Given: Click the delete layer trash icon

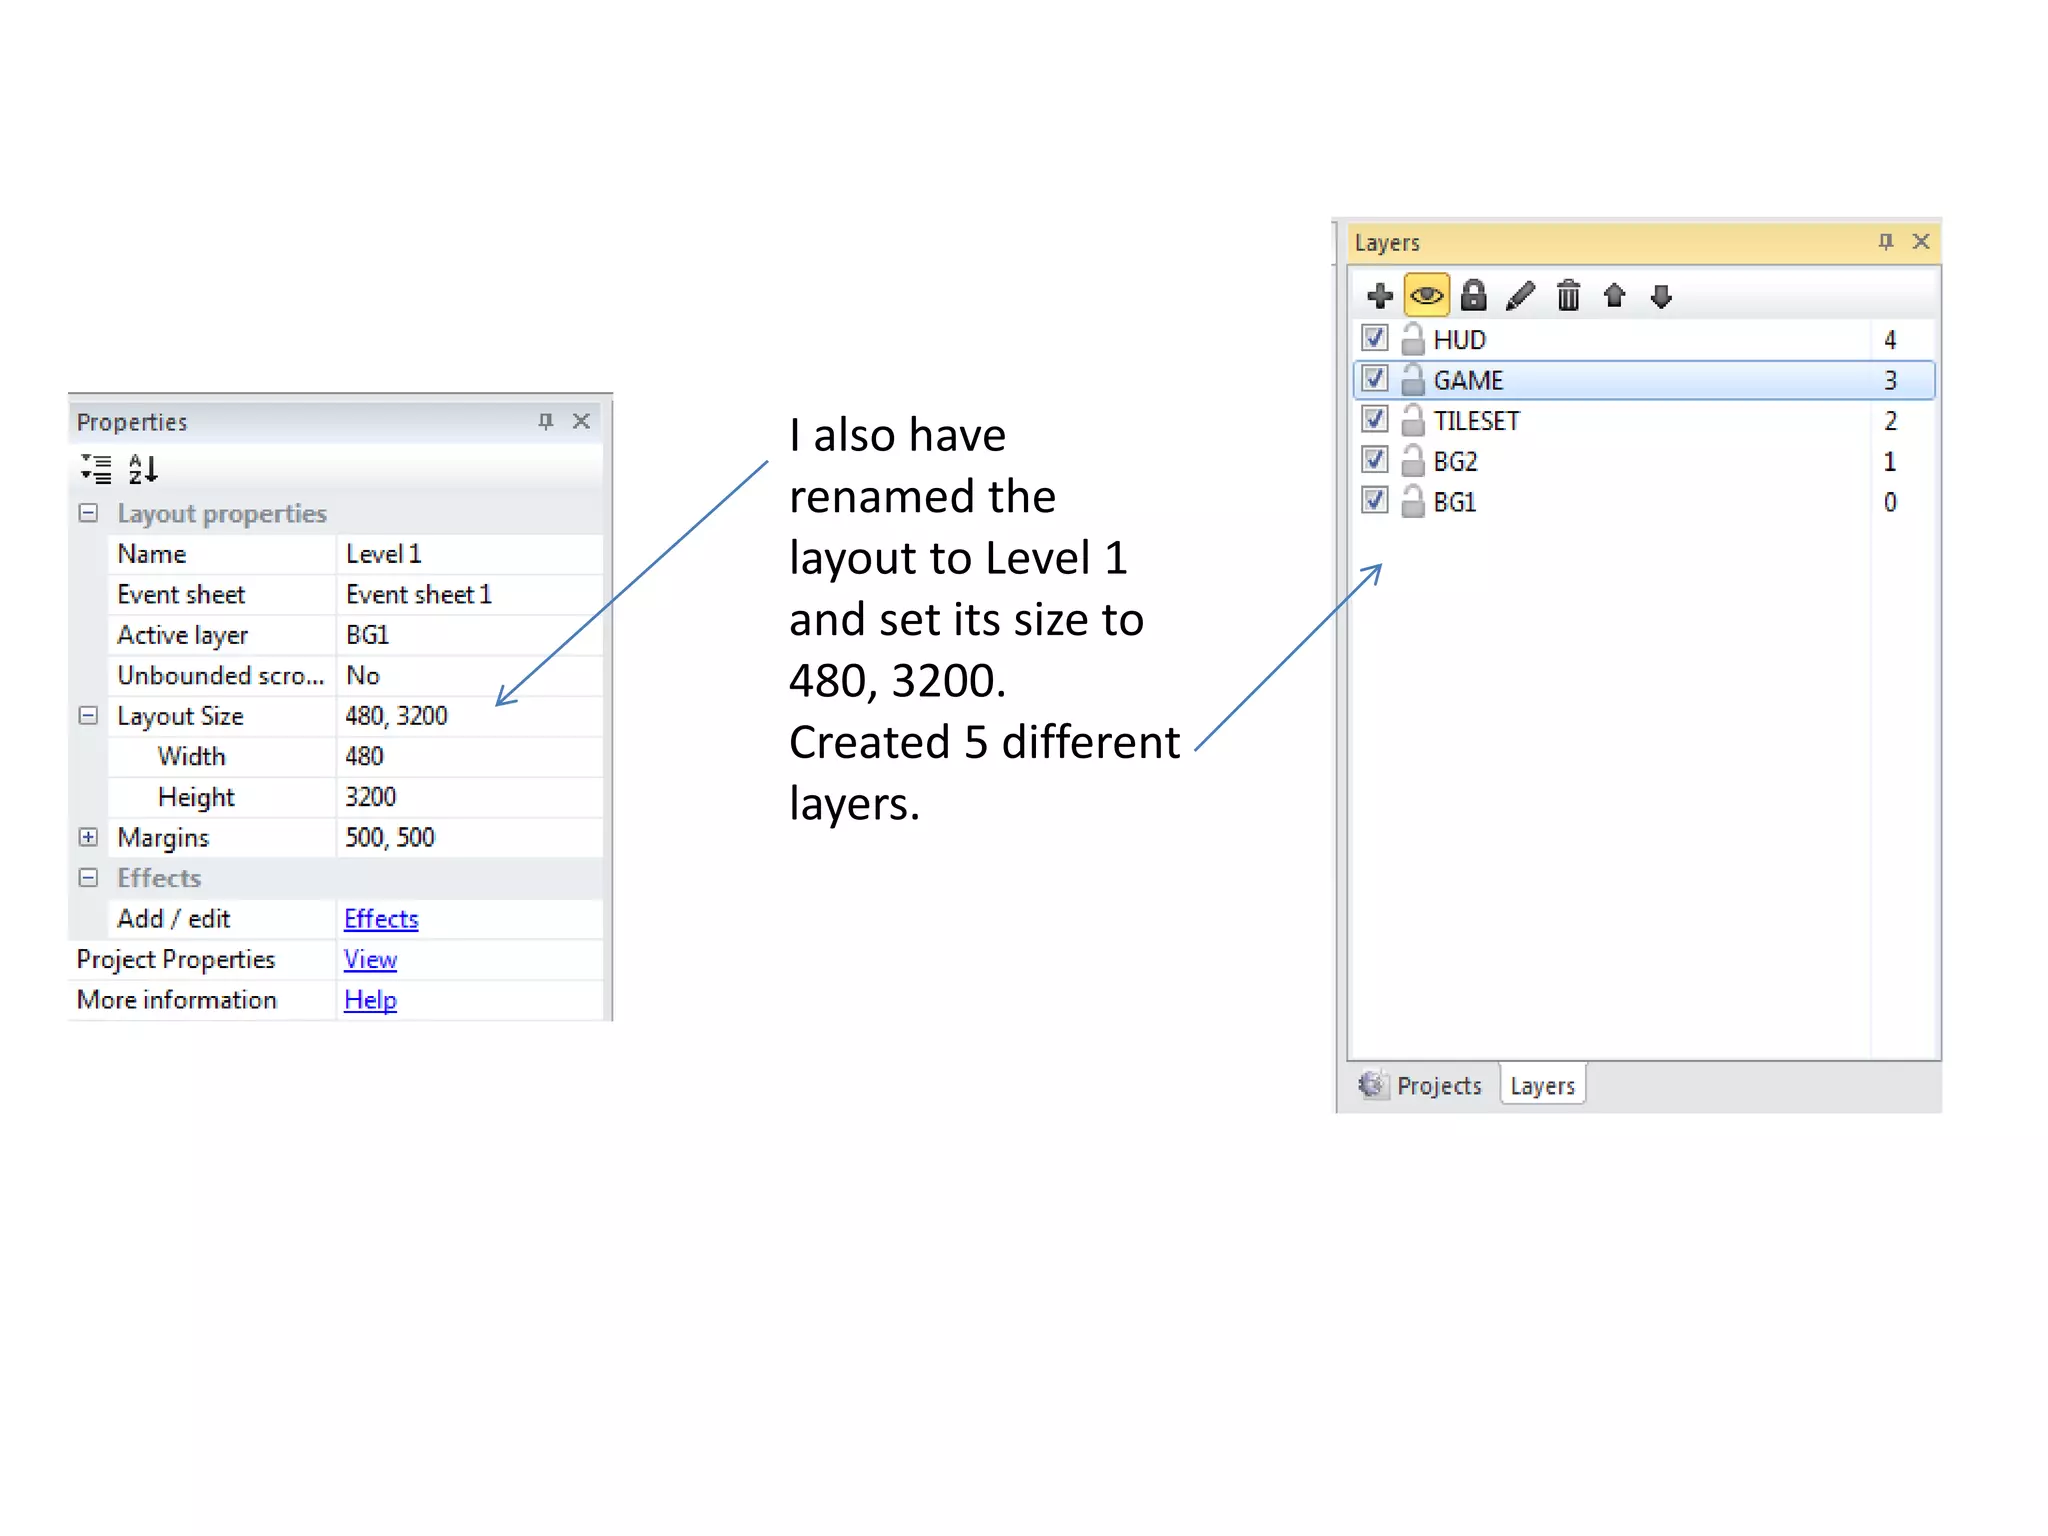Looking at the screenshot, I should [x=1568, y=296].
